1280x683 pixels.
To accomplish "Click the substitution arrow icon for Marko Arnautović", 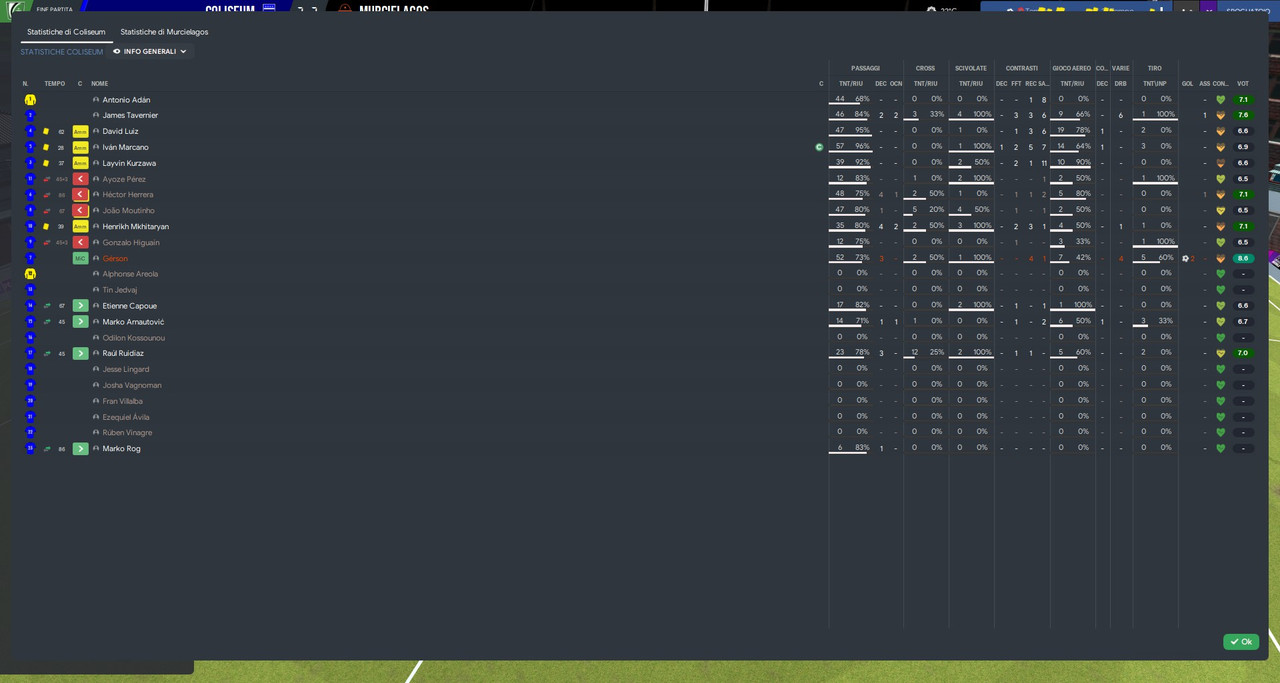I will (46, 322).
